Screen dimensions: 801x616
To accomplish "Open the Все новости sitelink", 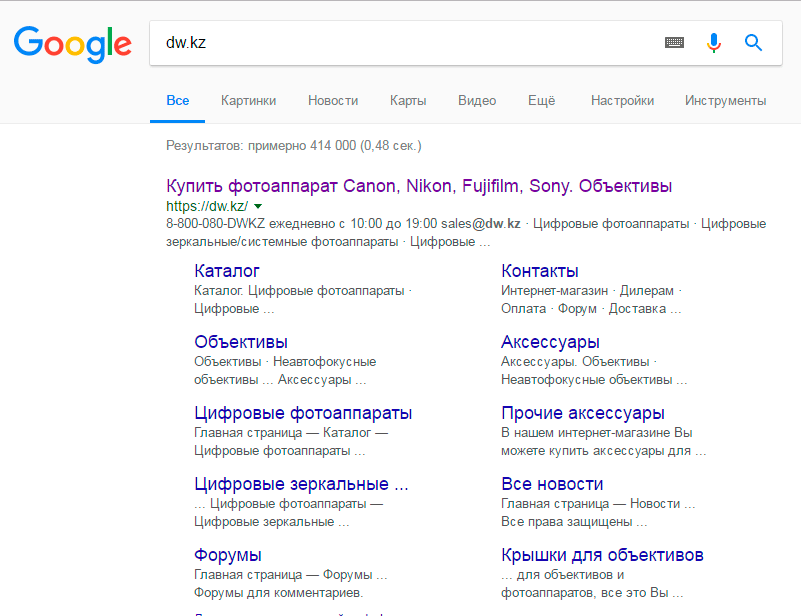I will (552, 484).
